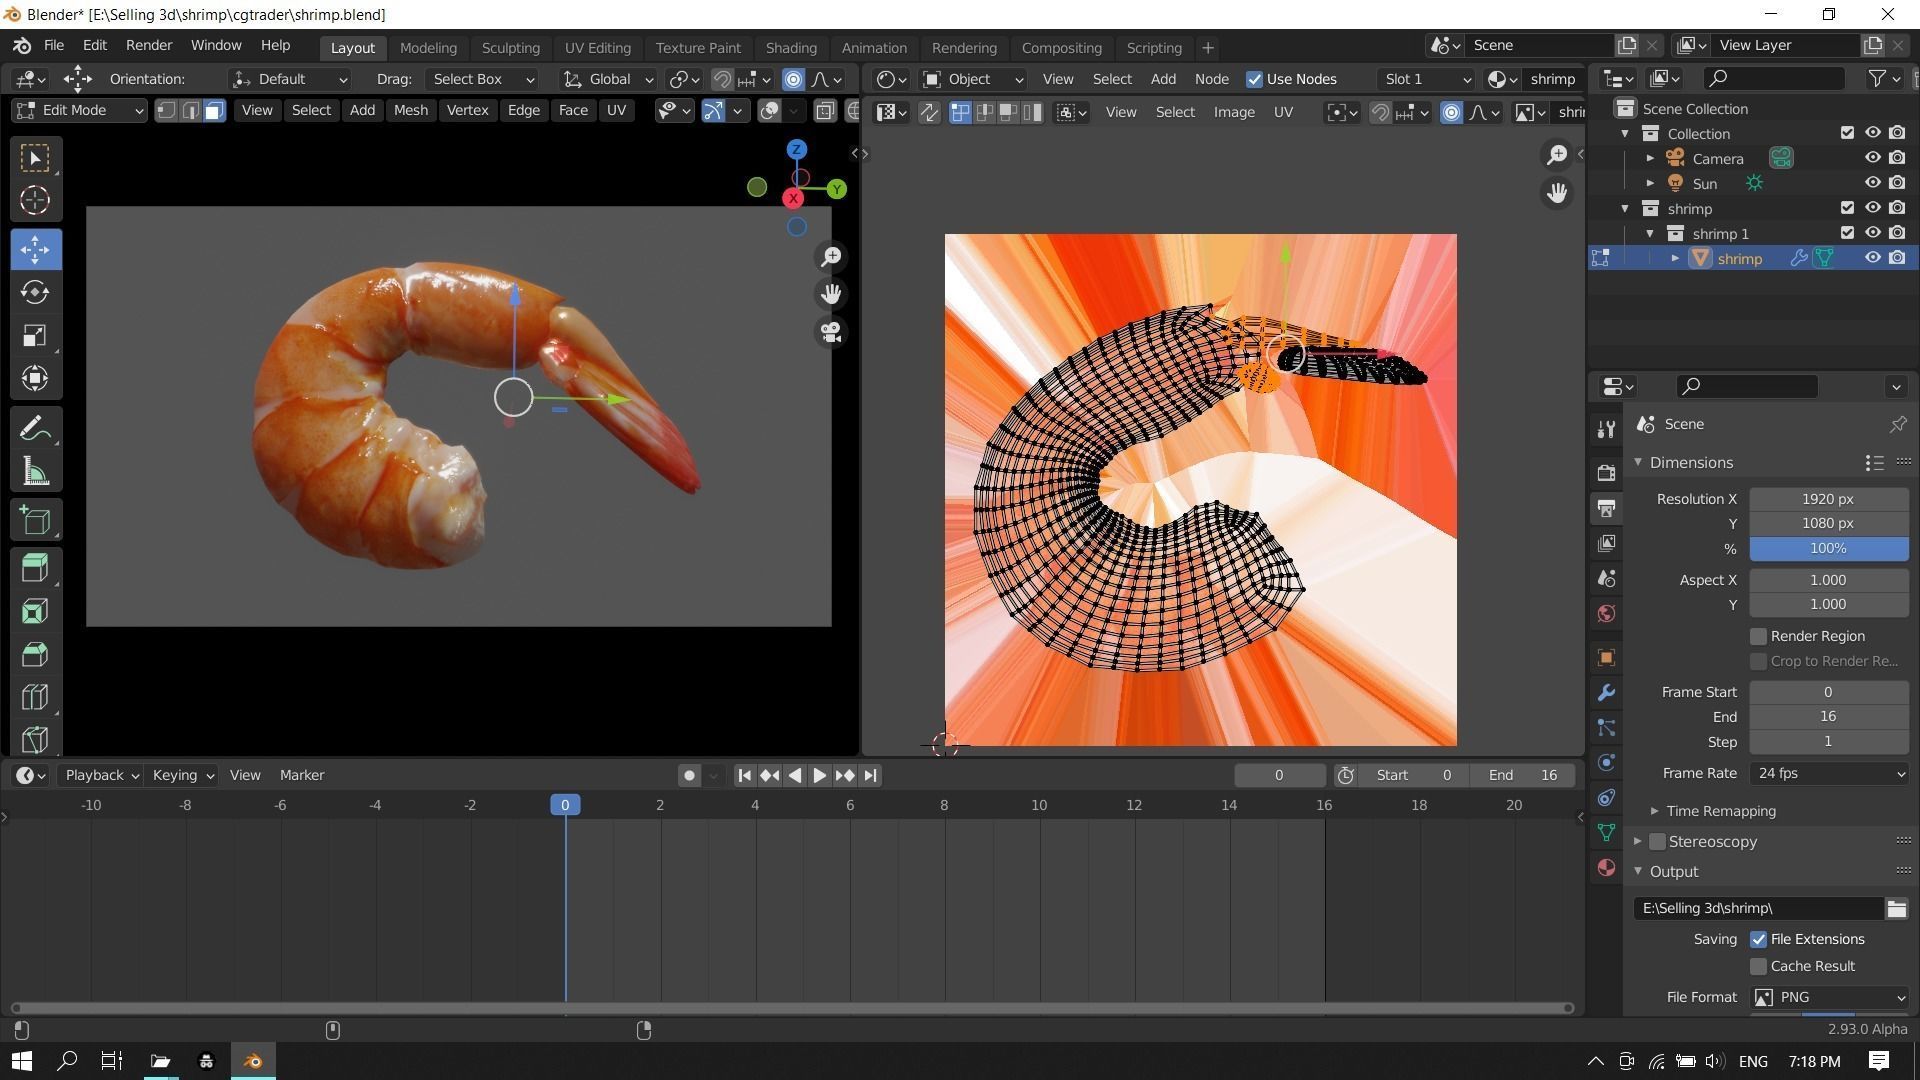Click zoom magnifier in UV editor
Screen dimensions: 1920x1080
pyautogui.click(x=1557, y=154)
